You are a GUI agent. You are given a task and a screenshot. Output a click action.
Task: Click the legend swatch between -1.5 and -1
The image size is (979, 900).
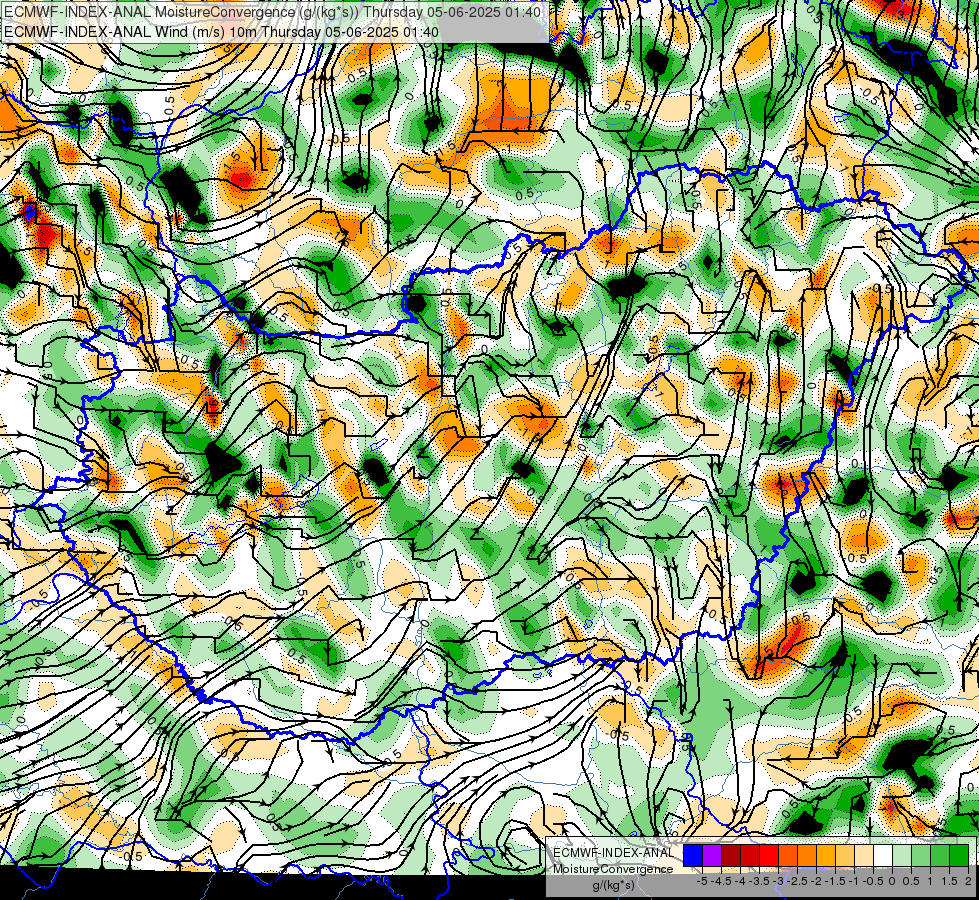coord(845,855)
